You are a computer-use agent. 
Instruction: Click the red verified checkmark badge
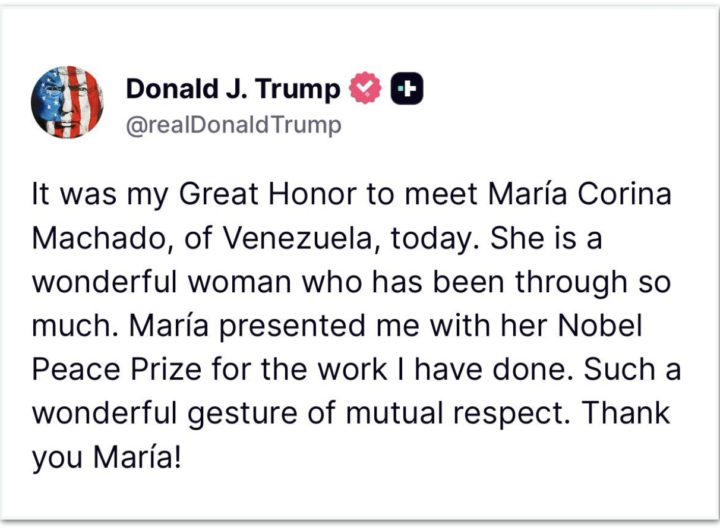[x=367, y=89]
